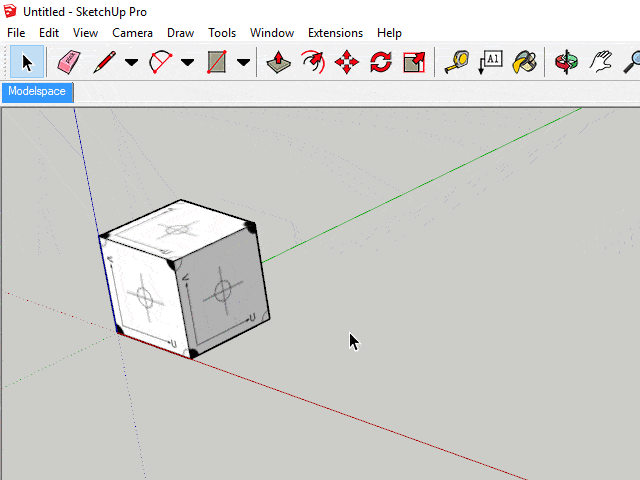Pick the pink Eraser tool

click(68, 63)
